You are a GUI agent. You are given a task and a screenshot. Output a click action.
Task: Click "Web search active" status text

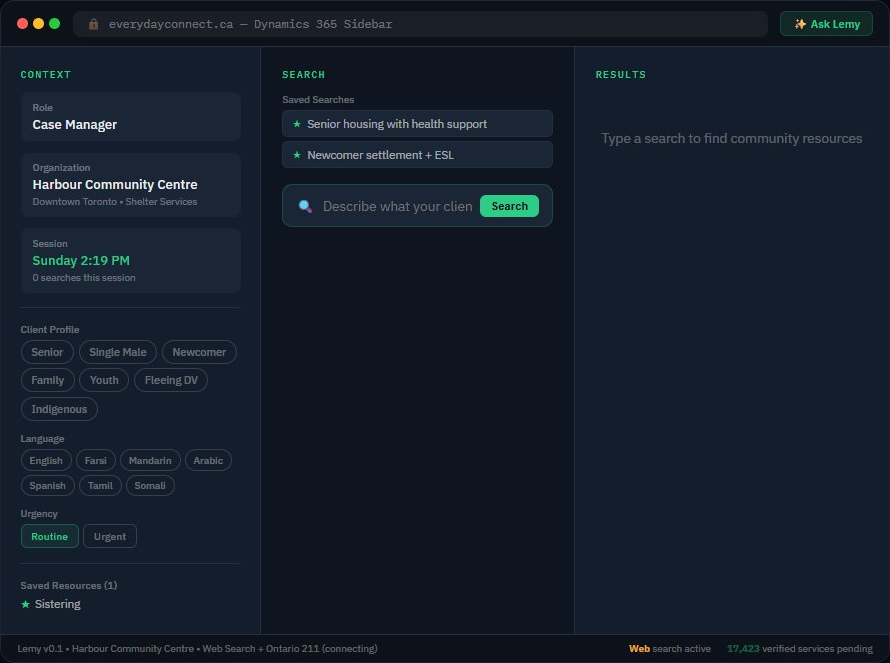coord(670,648)
